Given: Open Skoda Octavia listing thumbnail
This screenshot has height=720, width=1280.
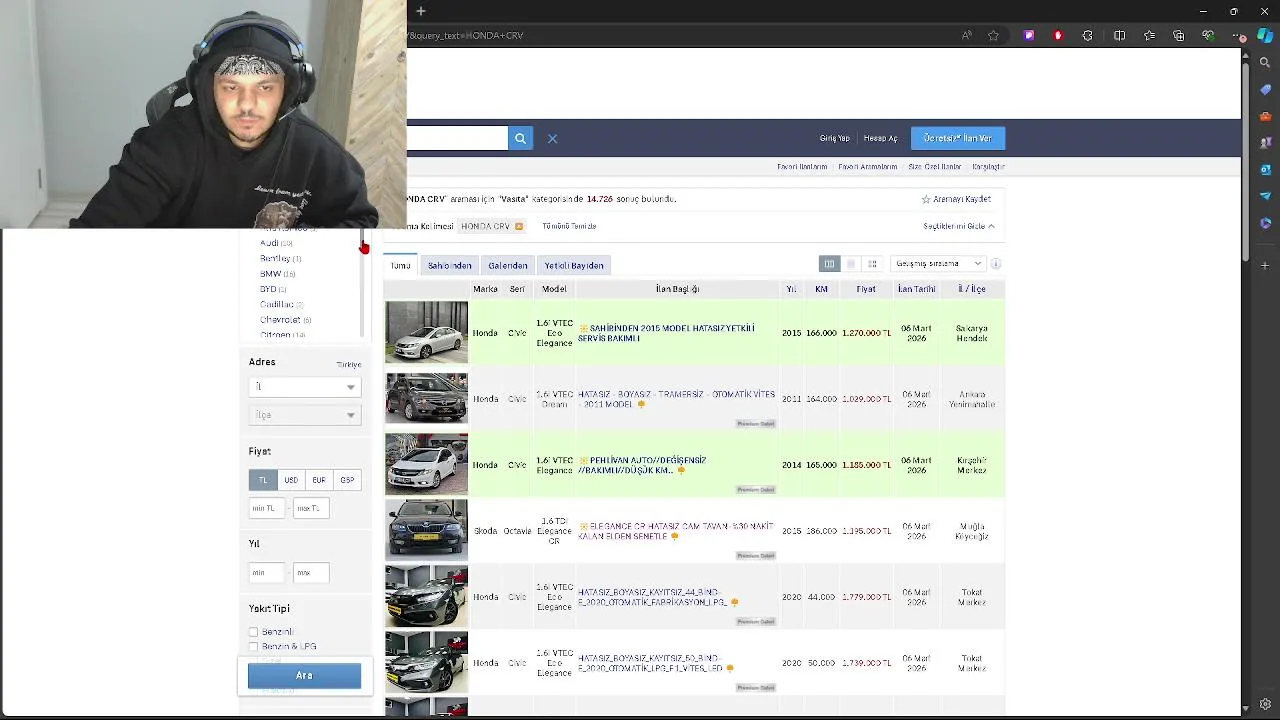Looking at the screenshot, I should pos(426,530).
